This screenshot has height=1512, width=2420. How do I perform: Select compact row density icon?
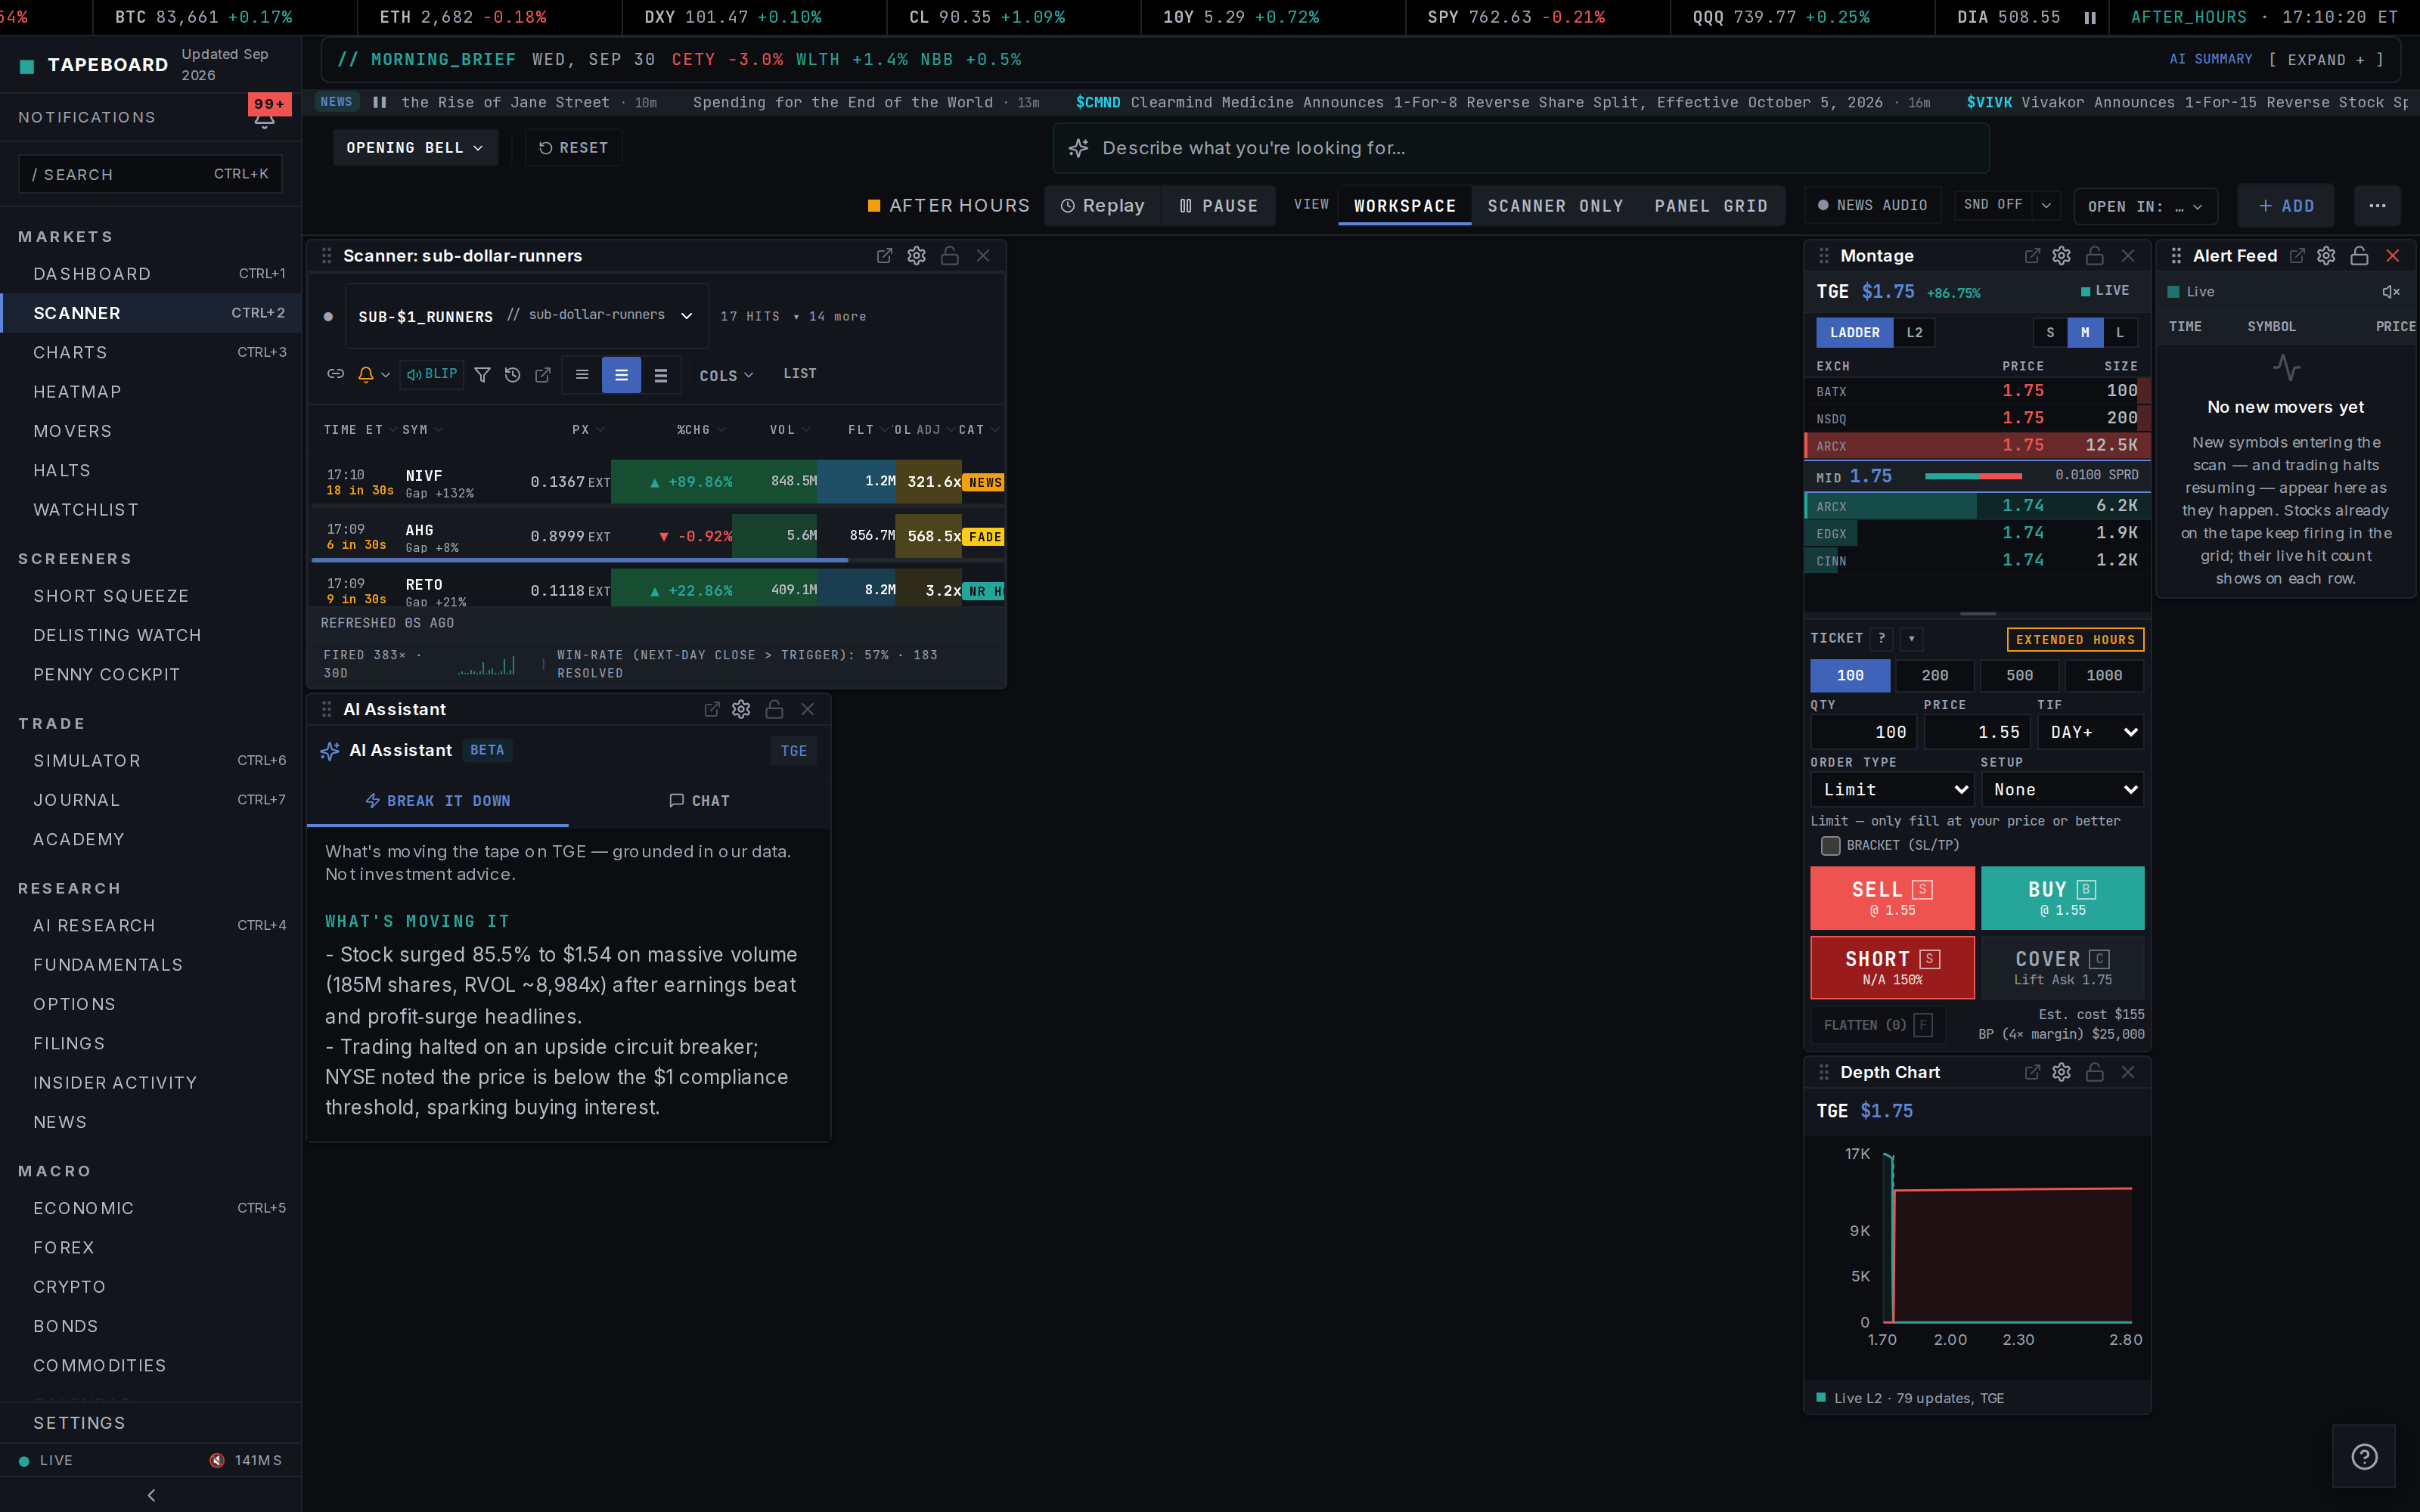point(582,375)
